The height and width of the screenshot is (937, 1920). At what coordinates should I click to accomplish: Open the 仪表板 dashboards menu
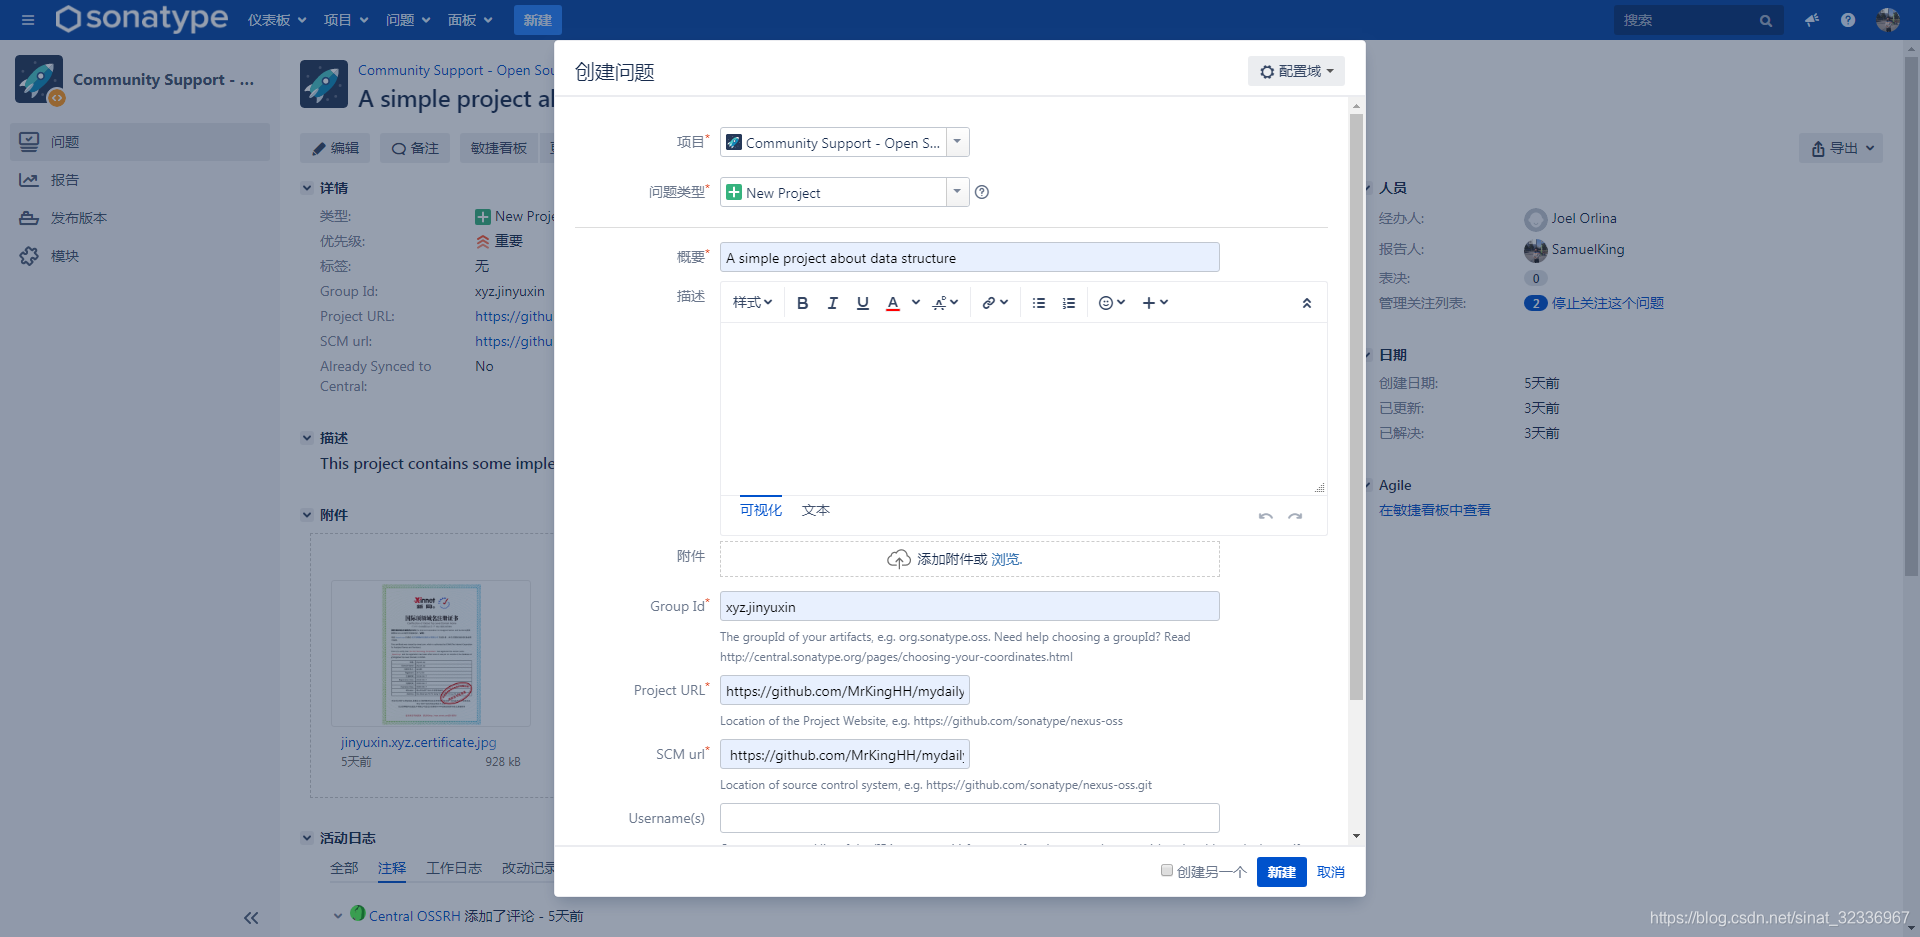(277, 20)
